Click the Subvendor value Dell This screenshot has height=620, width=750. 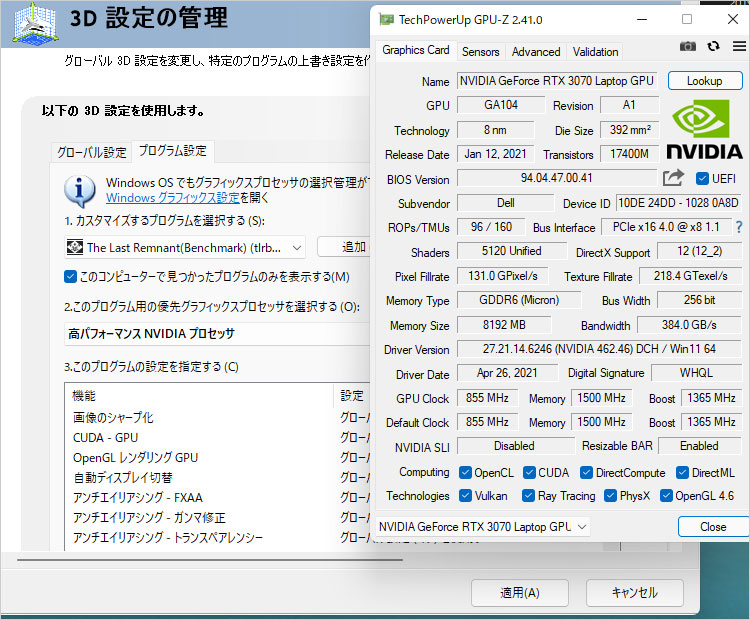[x=506, y=203]
